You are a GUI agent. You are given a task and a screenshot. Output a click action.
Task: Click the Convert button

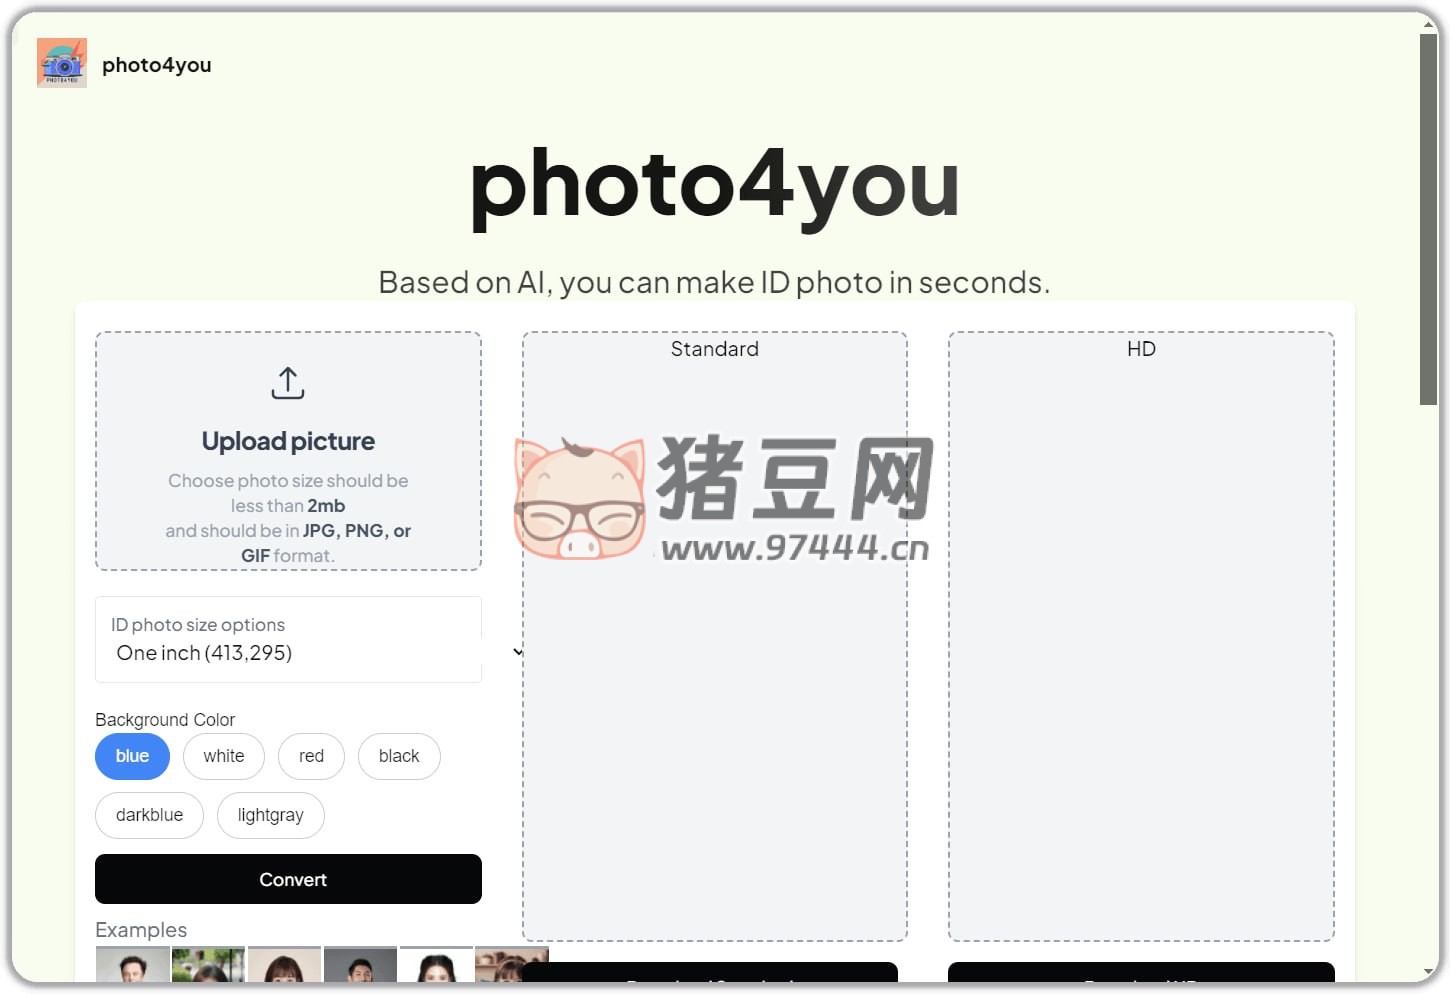pos(288,879)
